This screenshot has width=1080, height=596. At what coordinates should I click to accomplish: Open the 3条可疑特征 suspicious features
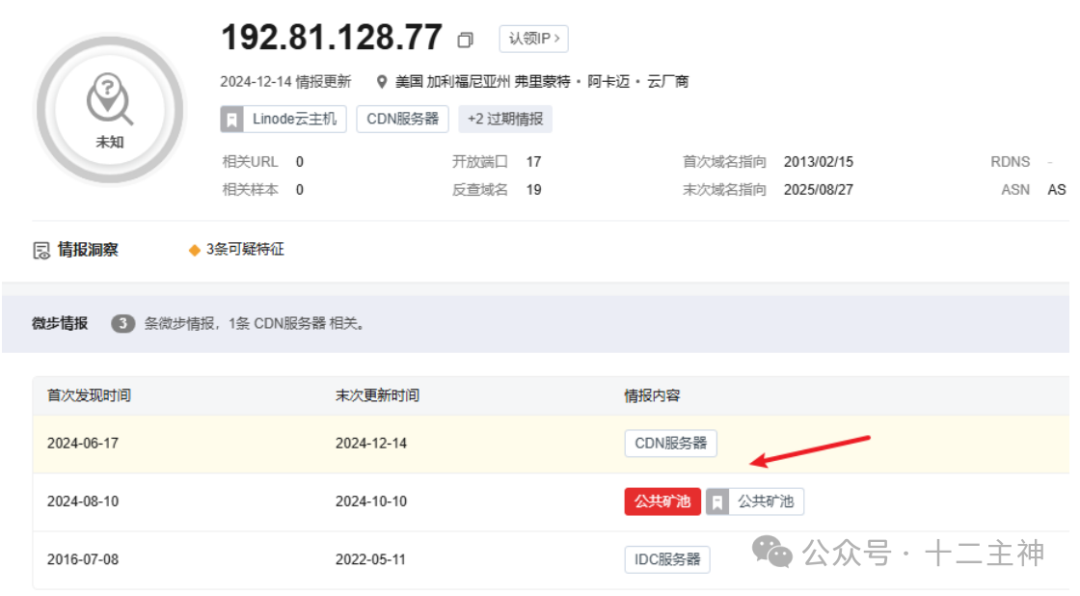click(245, 250)
